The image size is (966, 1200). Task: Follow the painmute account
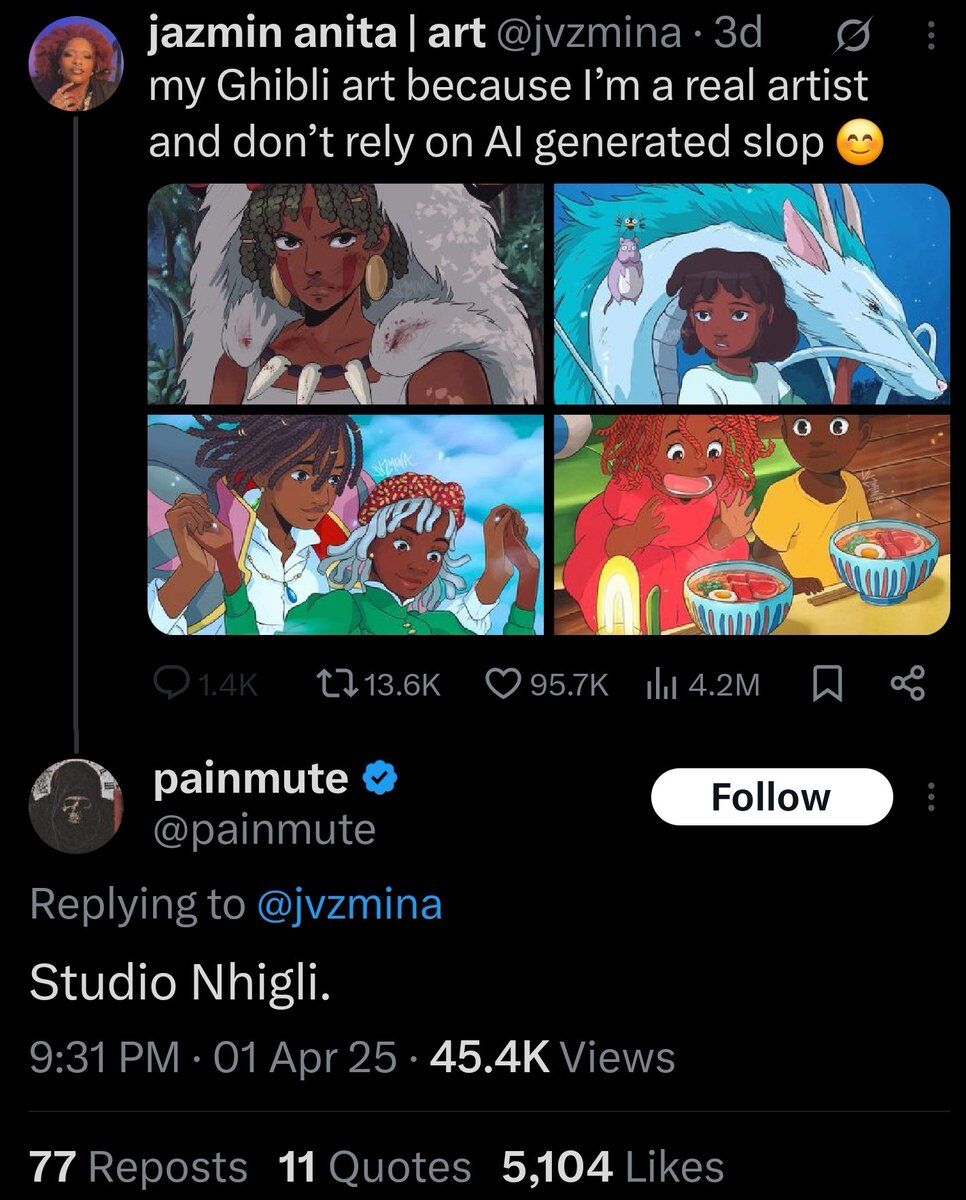click(771, 797)
